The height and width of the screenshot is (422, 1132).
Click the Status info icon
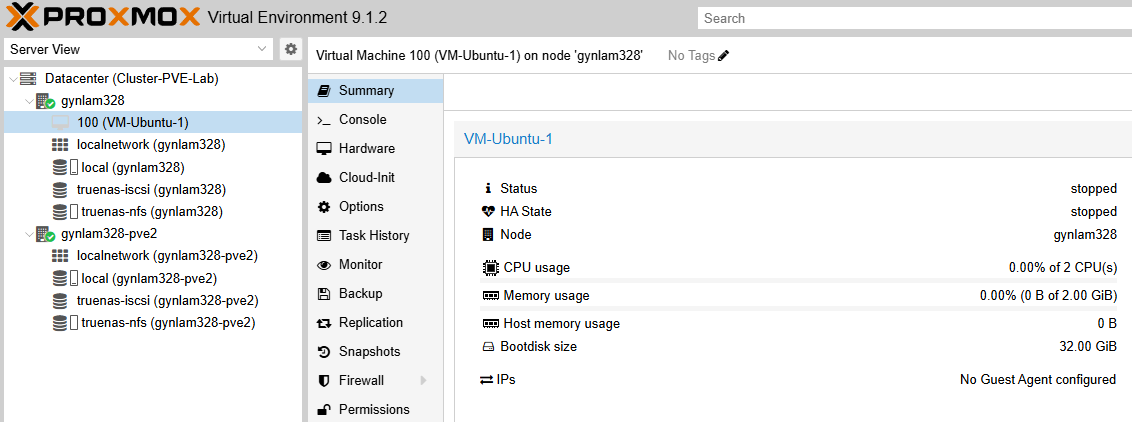(488, 189)
